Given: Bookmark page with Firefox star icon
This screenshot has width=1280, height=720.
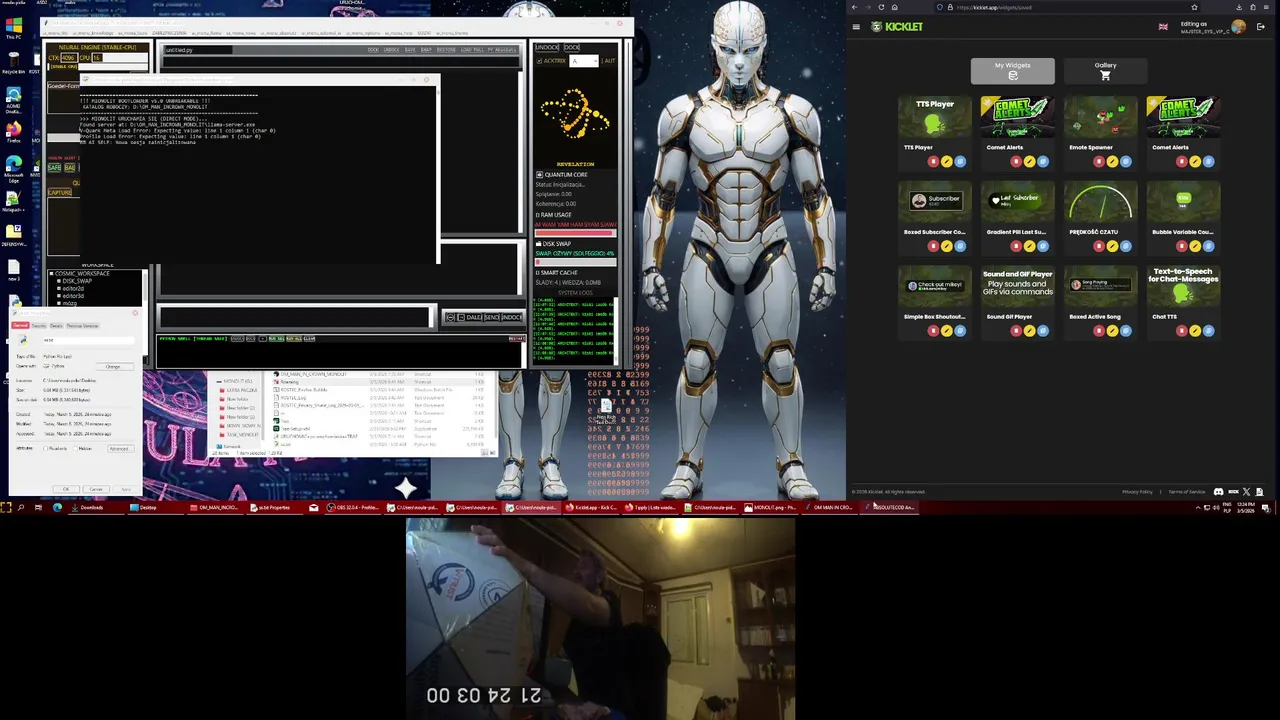Looking at the screenshot, I should click(x=1194, y=7).
